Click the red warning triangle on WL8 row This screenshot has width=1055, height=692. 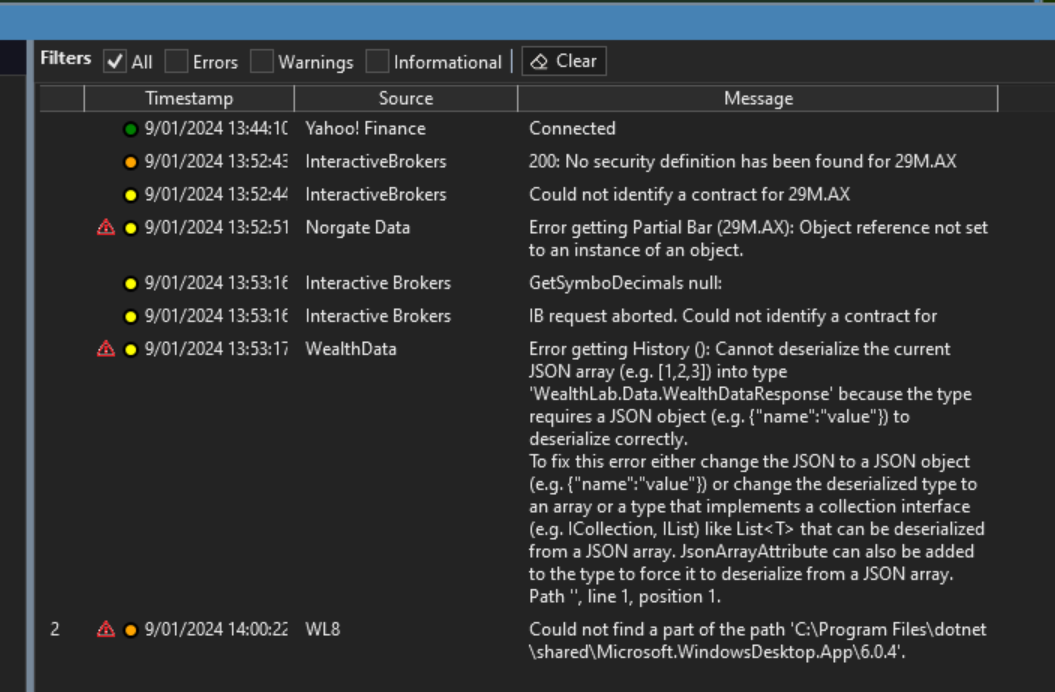[x=106, y=629]
